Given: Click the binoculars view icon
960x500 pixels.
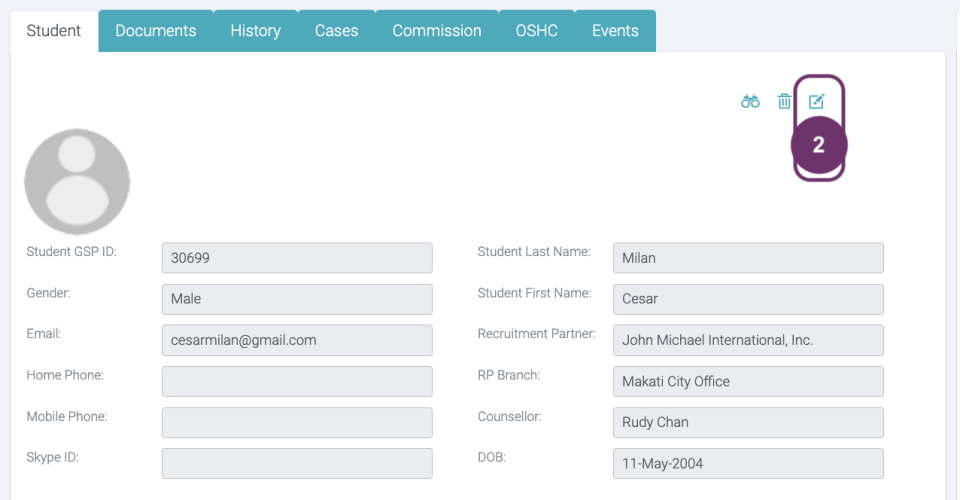Looking at the screenshot, I should point(750,102).
